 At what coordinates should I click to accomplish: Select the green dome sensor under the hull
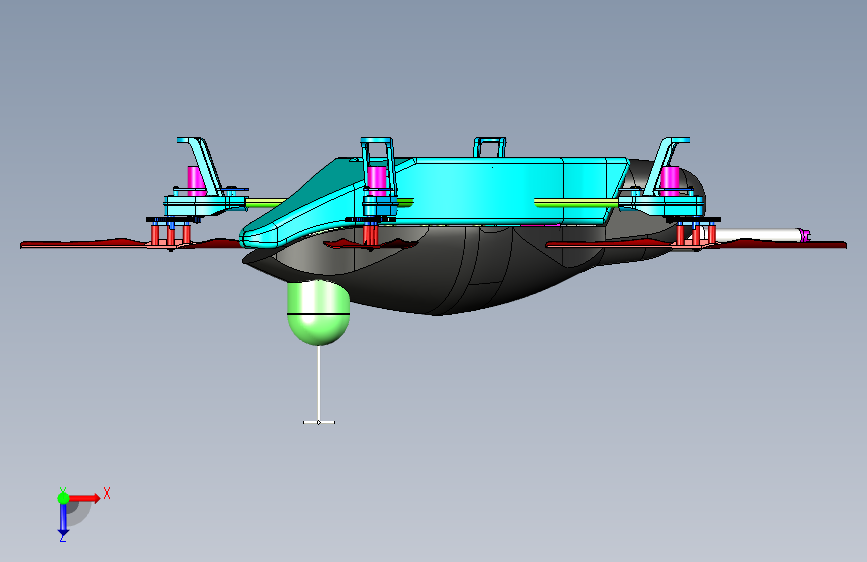[318, 313]
